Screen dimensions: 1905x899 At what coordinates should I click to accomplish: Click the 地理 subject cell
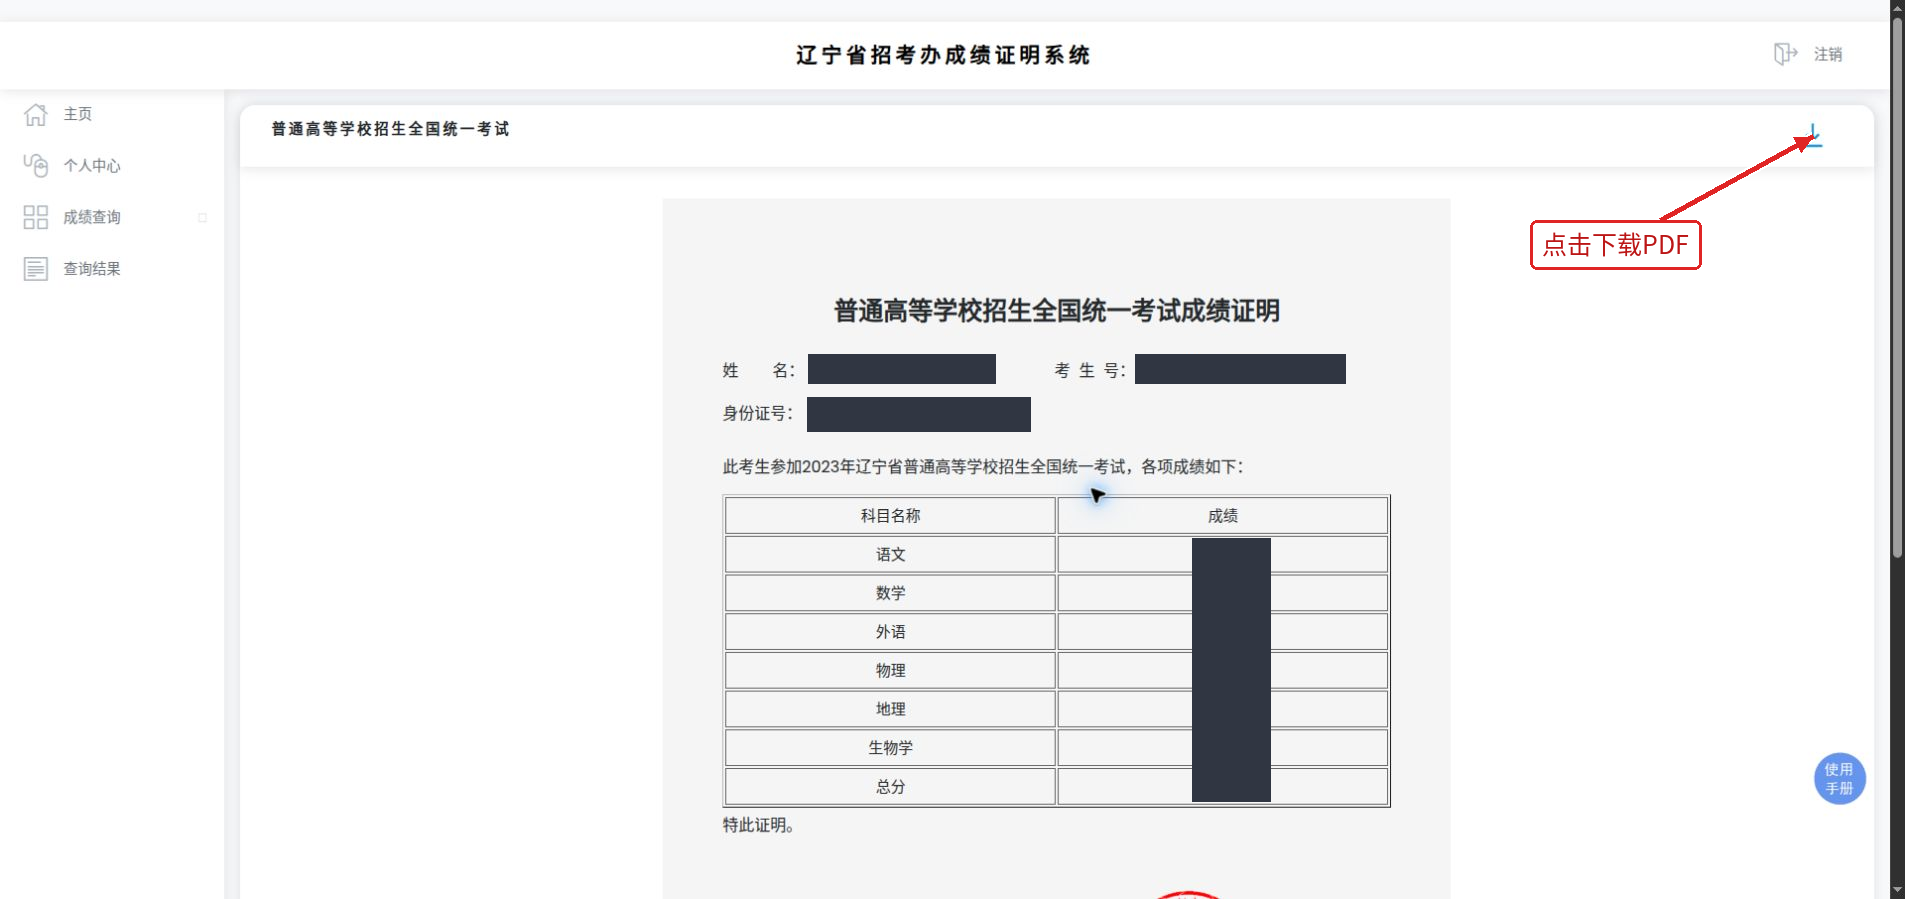(890, 709)
